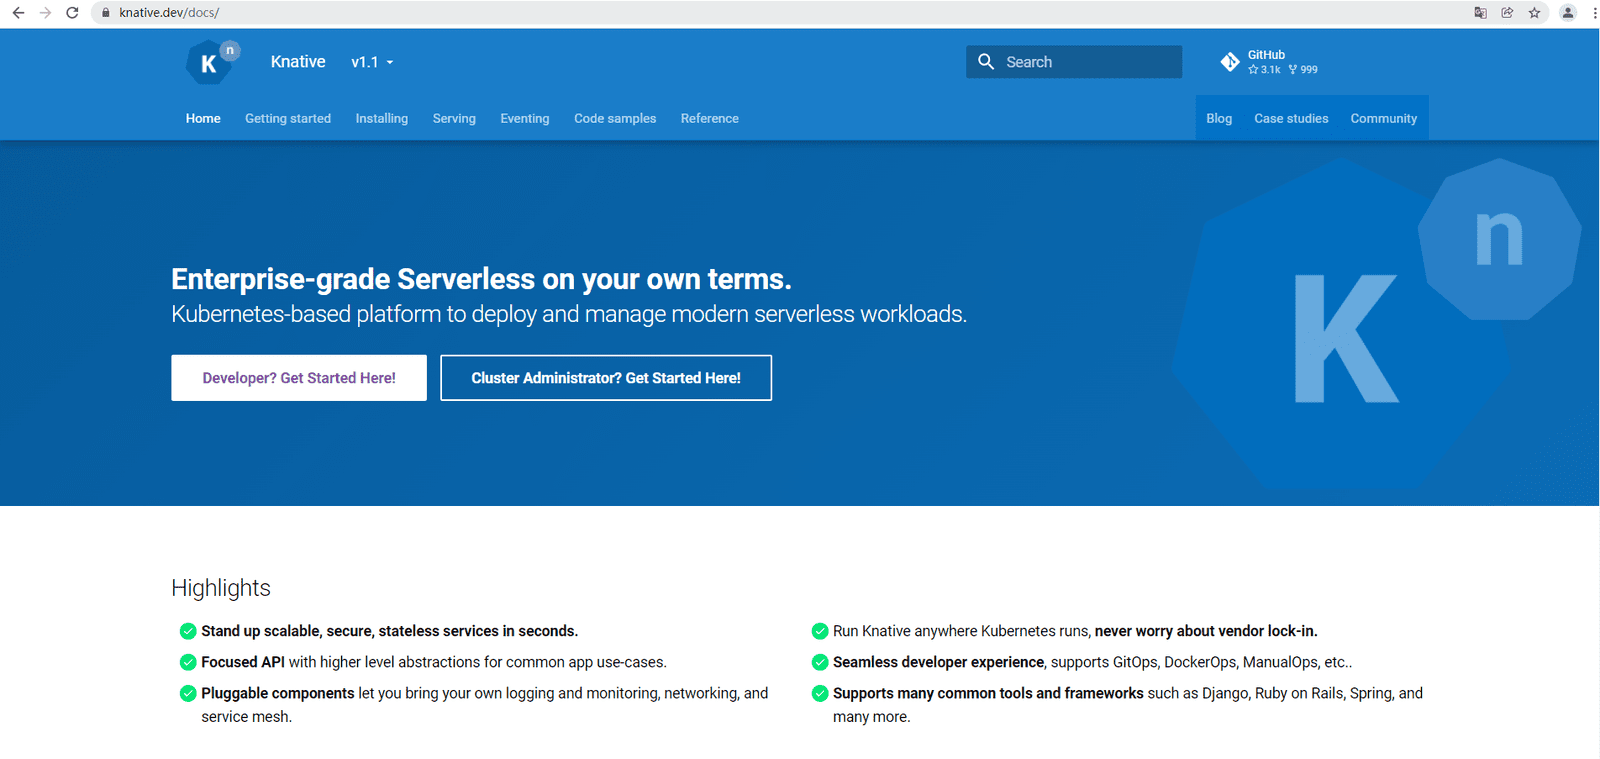Click the Knative logo in the header
Image resolution: width=1600 pixels, height=759 pixels.
click(212, 62)
